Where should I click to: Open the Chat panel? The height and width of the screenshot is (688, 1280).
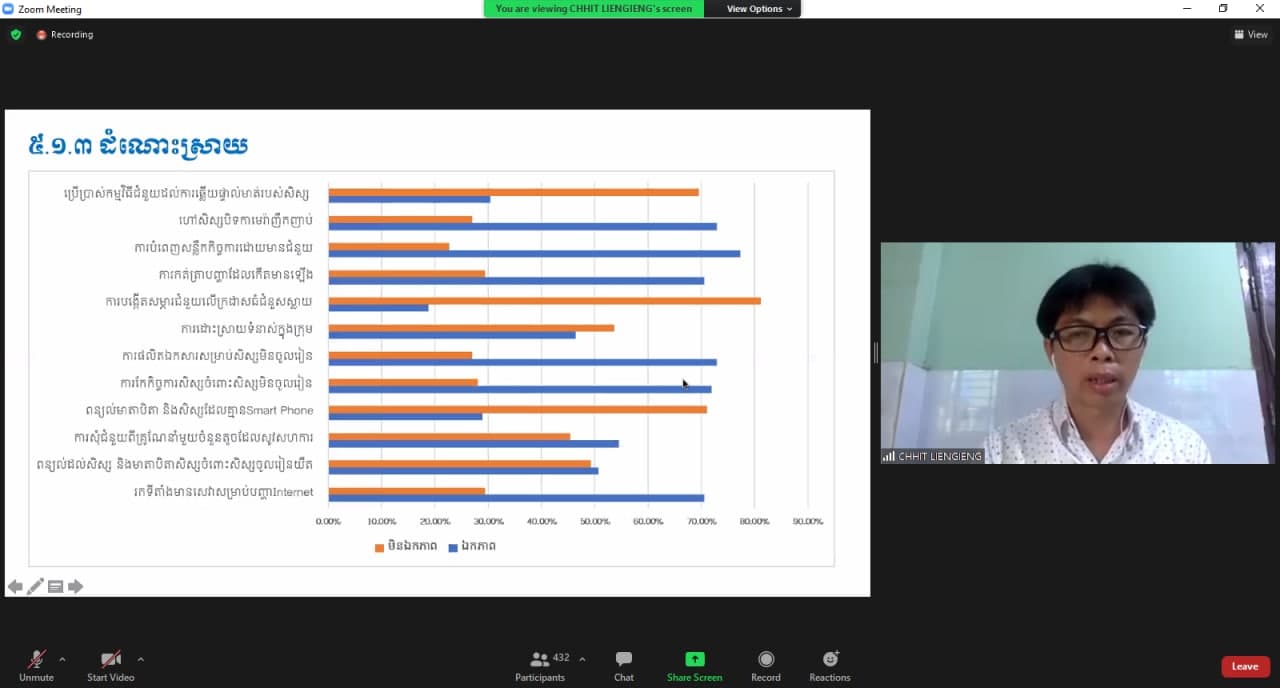coord(624,660)
